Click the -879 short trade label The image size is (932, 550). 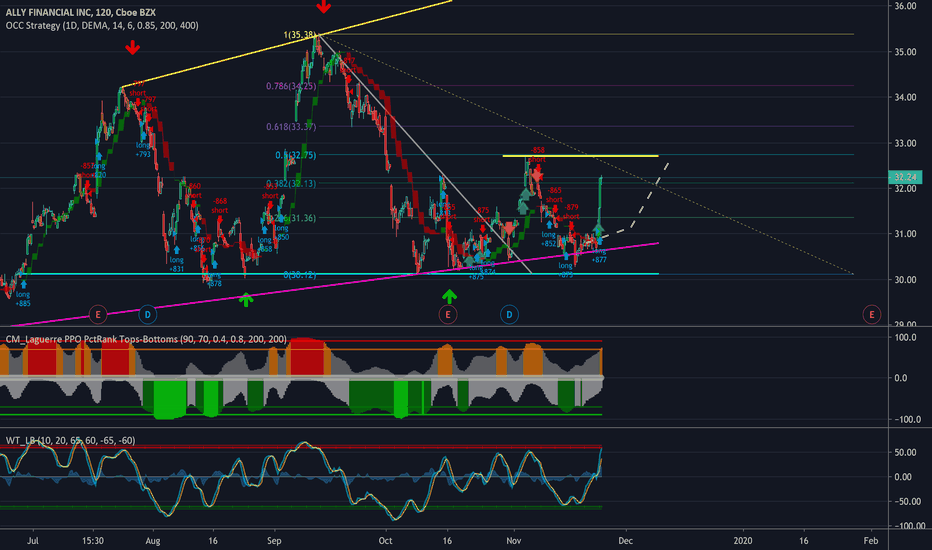(x=571, y=212)
